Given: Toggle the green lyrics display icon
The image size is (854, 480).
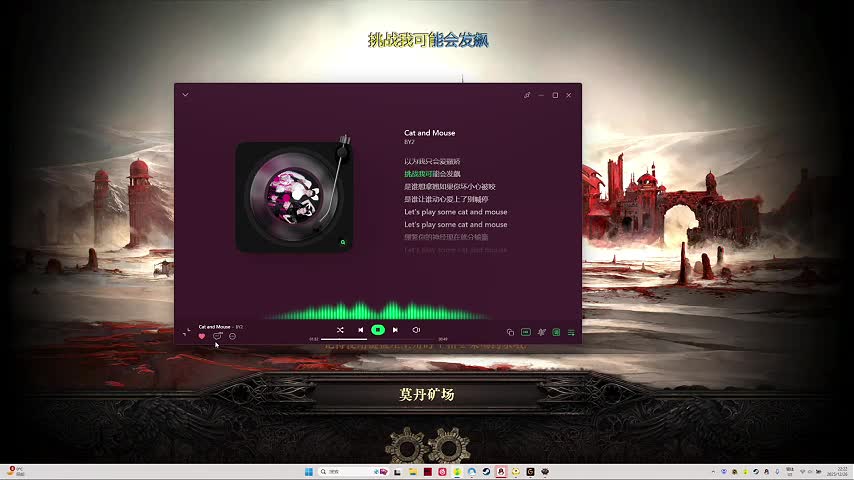Looking at the screenshot, I should [556, 332].
